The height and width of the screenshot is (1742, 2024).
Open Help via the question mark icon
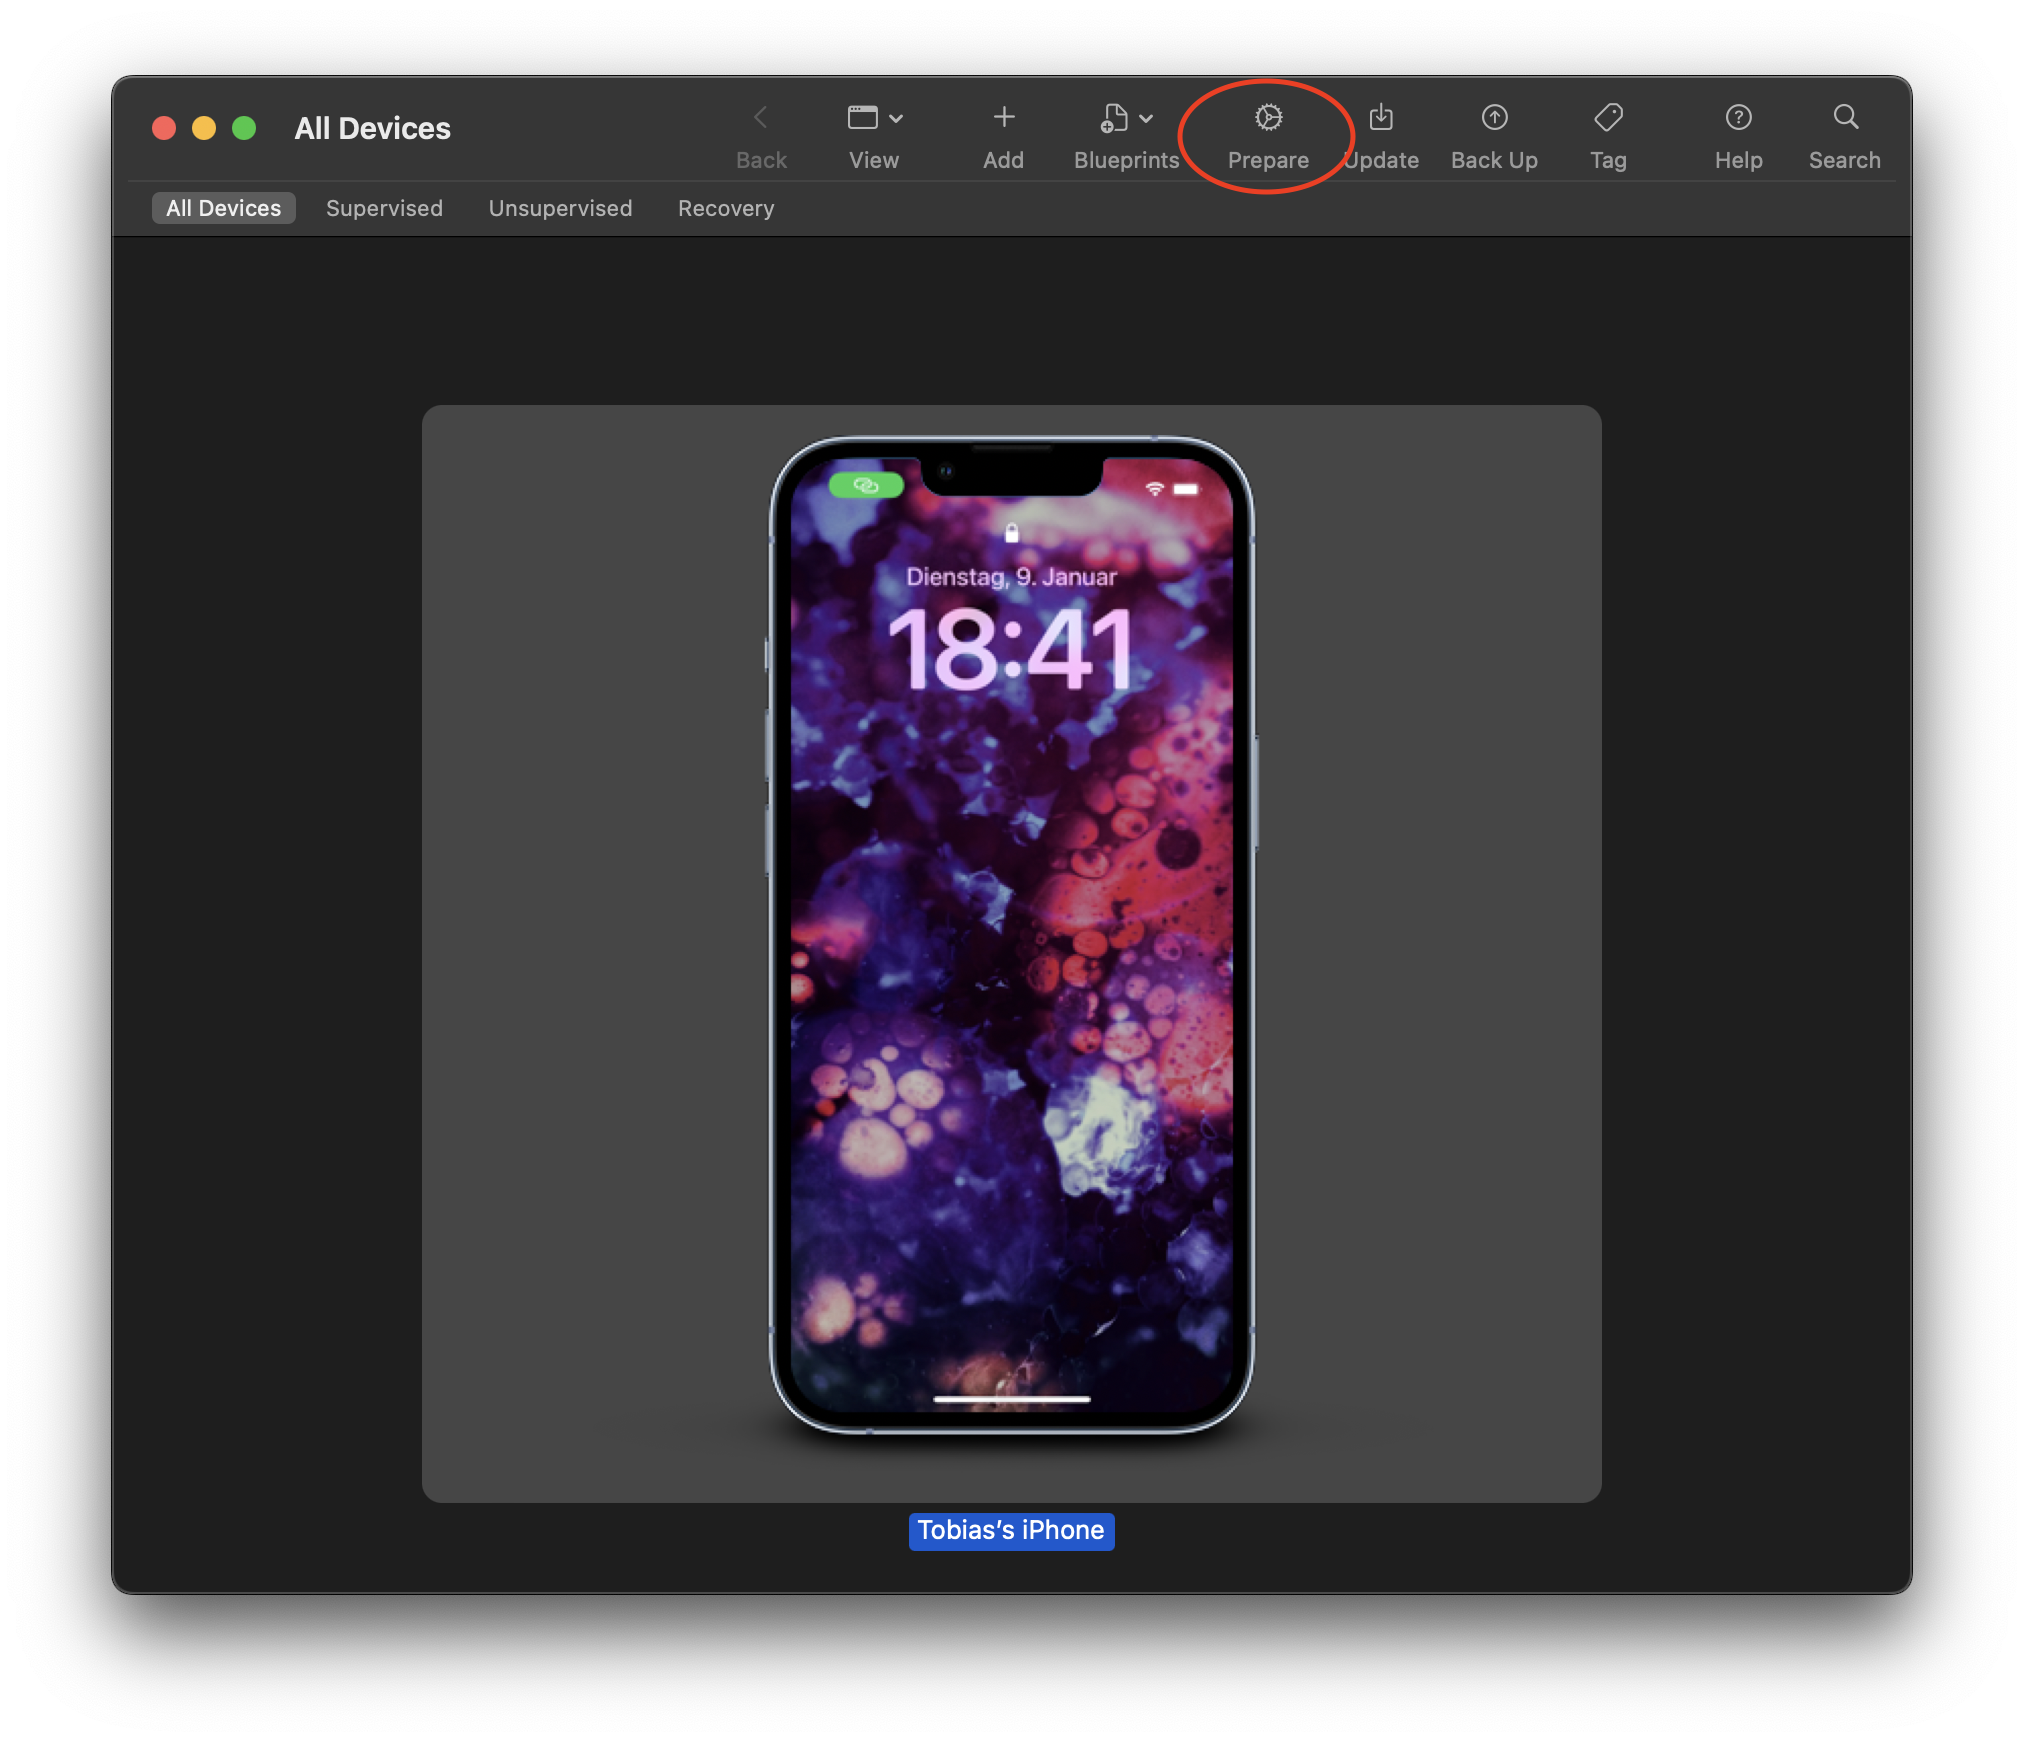tap(1739, 117)
